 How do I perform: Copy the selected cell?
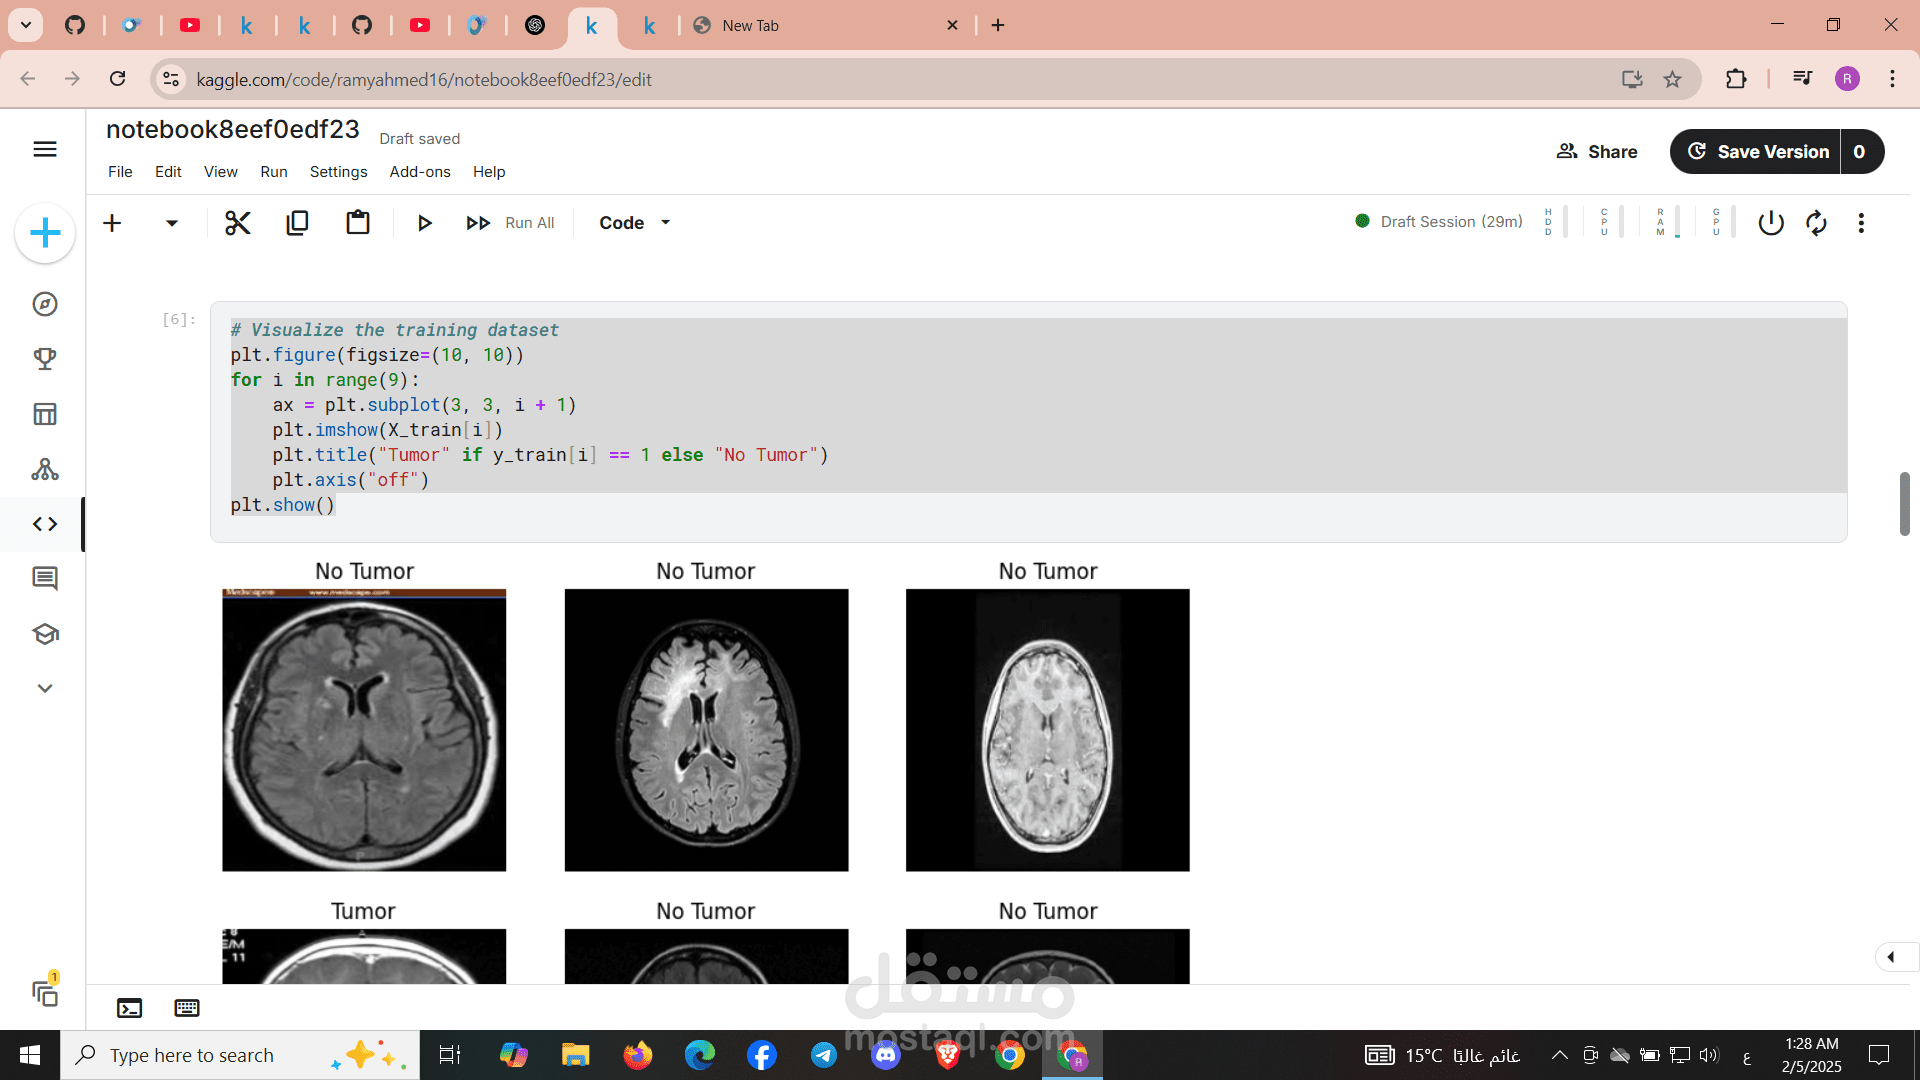pos(298,223)
